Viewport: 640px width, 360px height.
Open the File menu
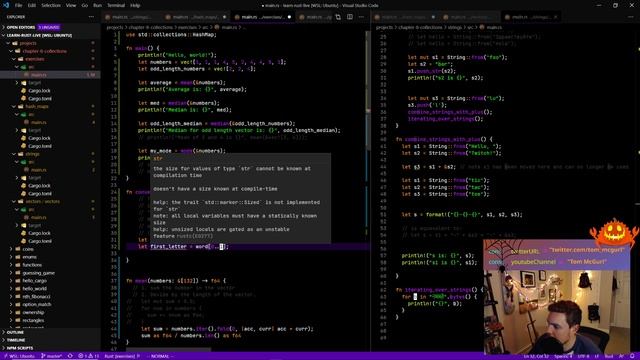18,6
